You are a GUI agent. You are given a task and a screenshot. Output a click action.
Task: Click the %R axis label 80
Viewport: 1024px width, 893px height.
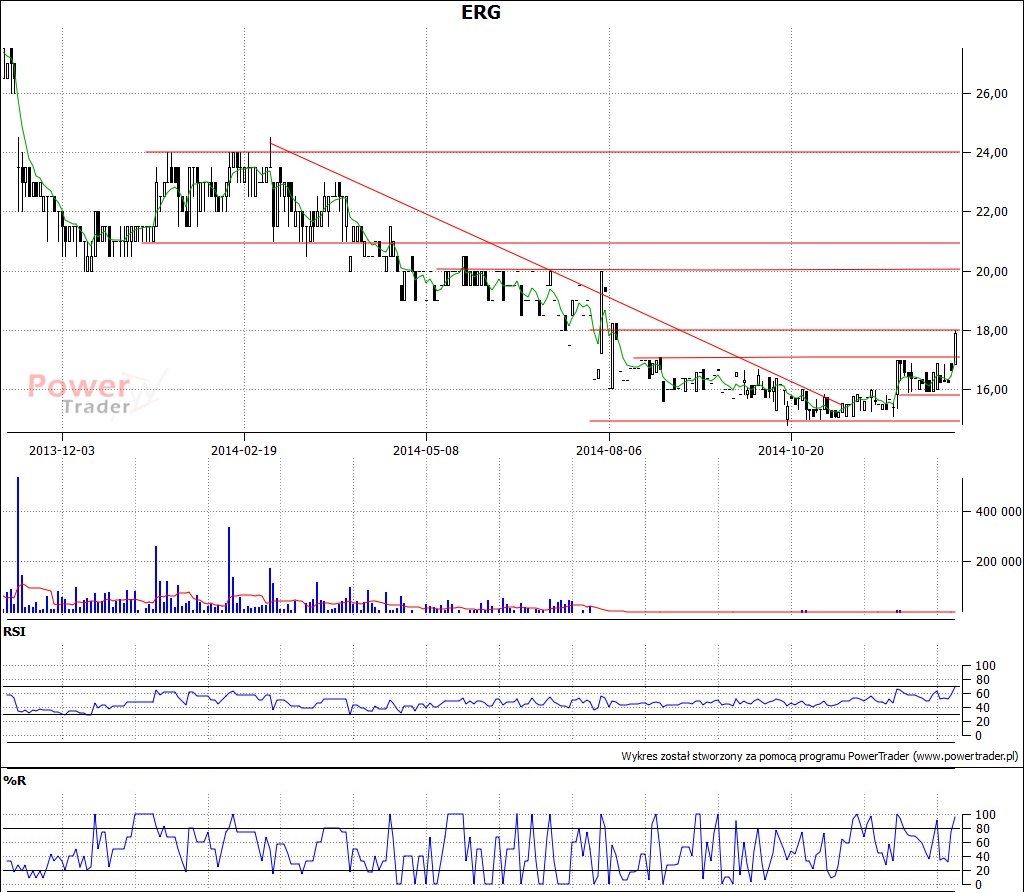pyautogui.click(x=983, y=829)
